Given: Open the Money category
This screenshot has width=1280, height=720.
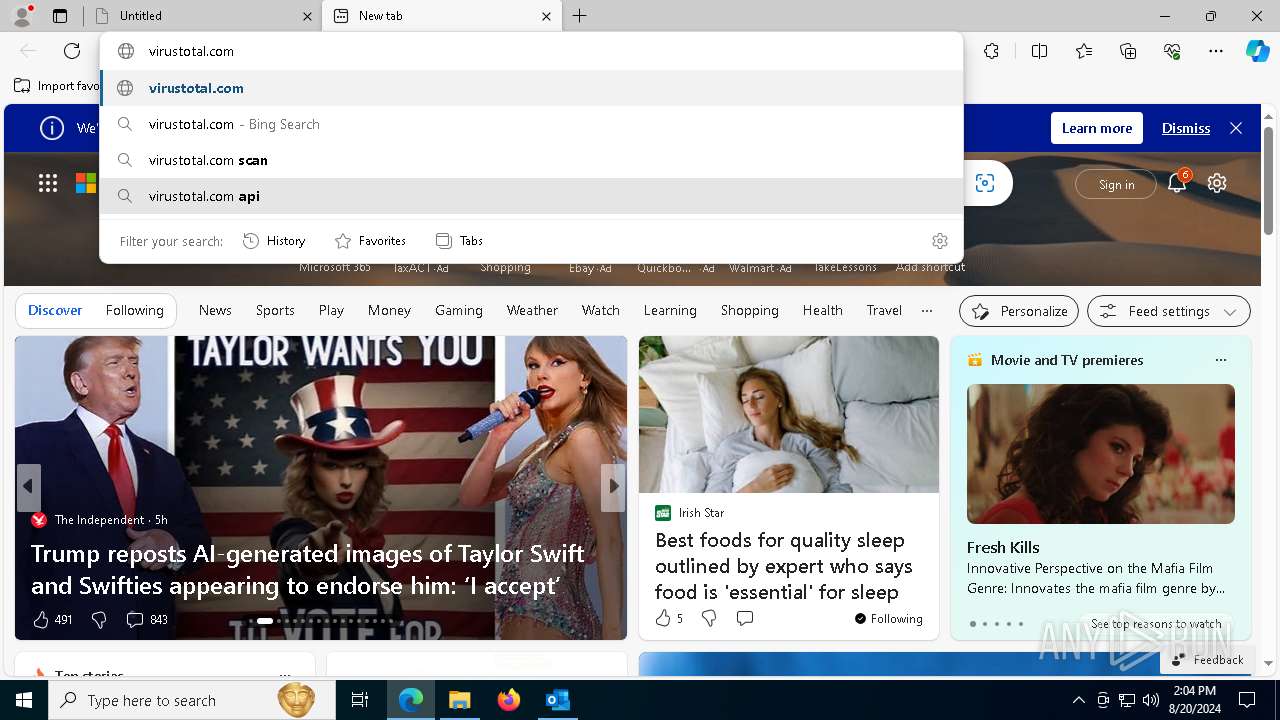Looking at the screenshot, I should click(x=389, y=311).
